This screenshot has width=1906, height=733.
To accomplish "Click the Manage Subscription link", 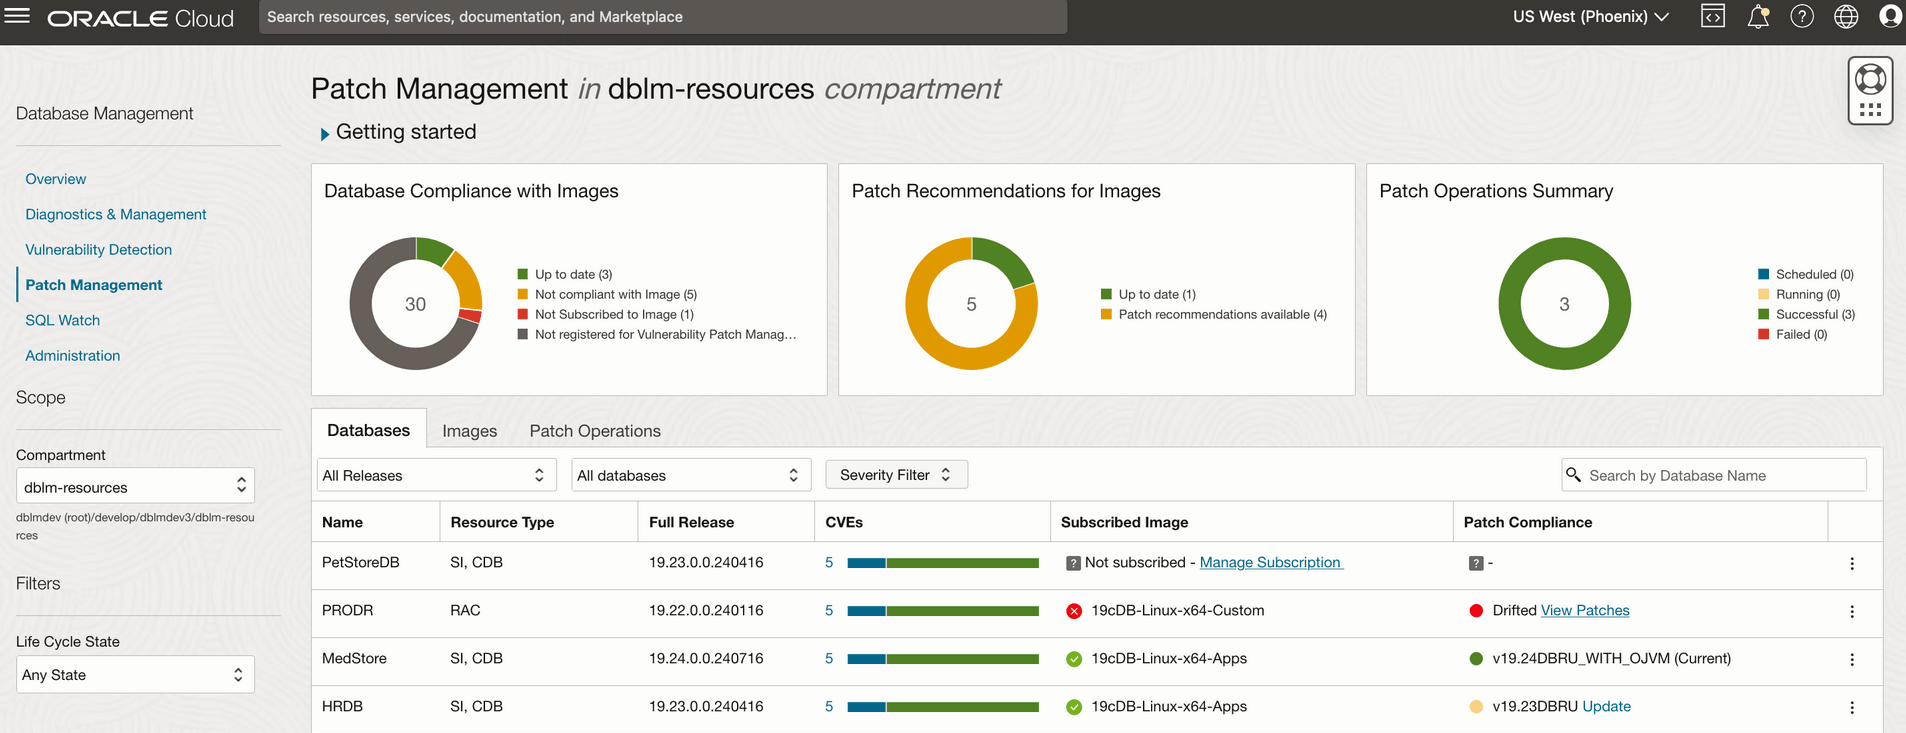I will click(x=1270, y=563).
